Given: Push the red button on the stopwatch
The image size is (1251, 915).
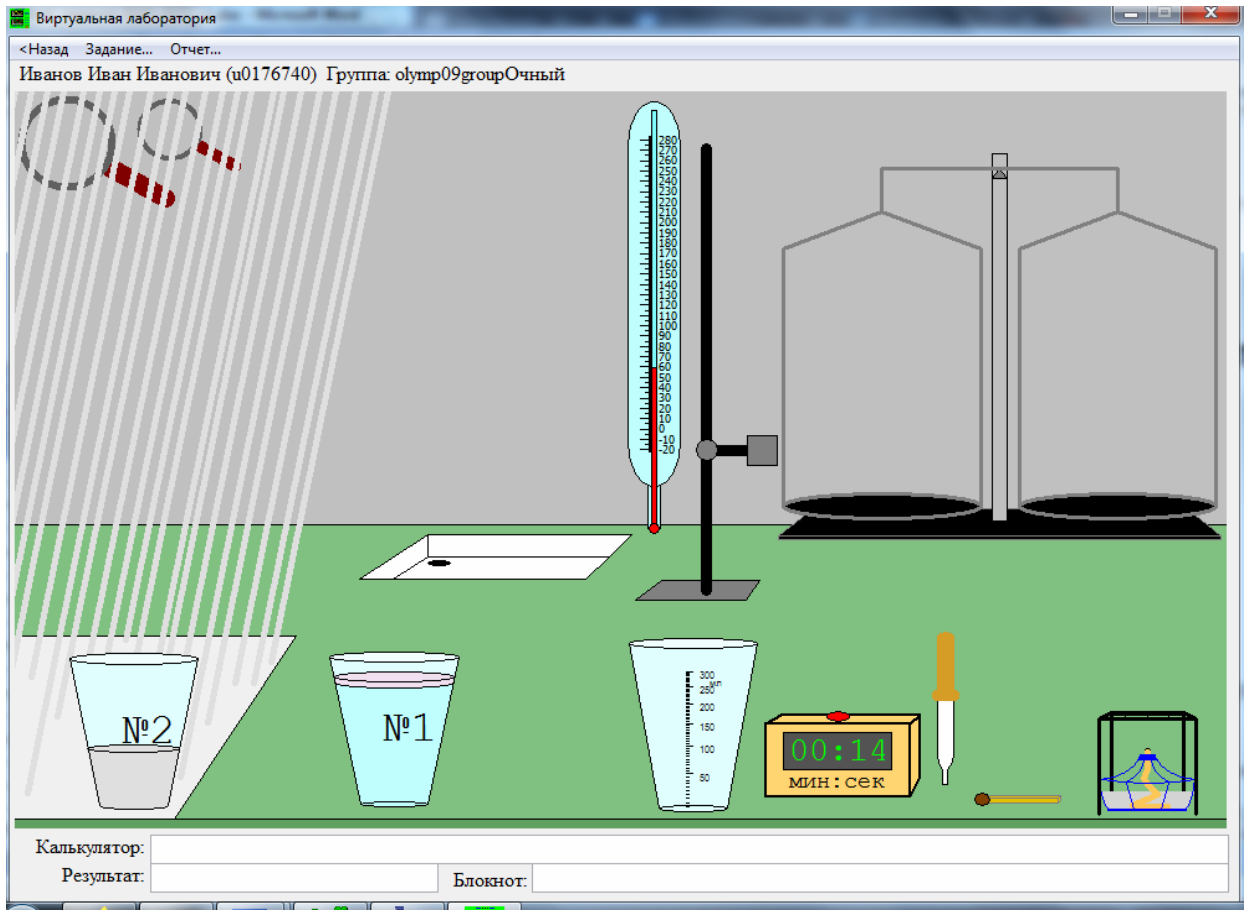Looking at the screenshot, I should (838, 716).
